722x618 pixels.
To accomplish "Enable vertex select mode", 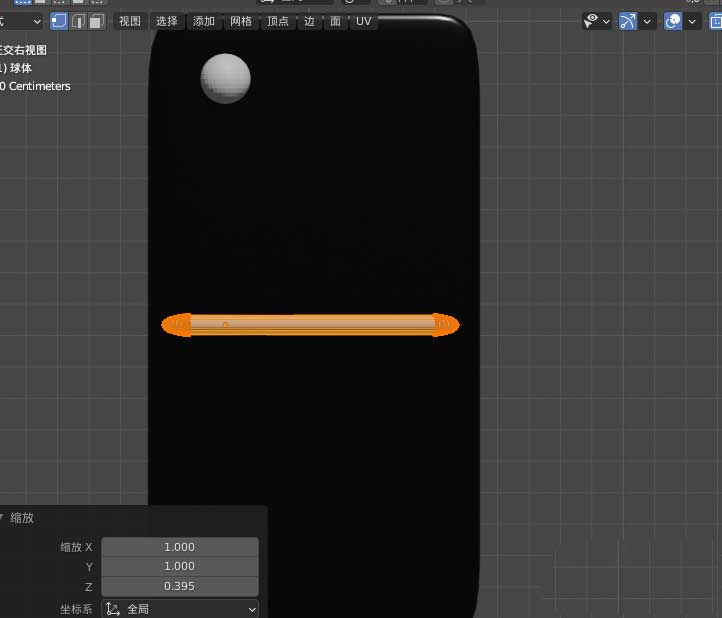I will pyautogui.click(x=58, y=21).
